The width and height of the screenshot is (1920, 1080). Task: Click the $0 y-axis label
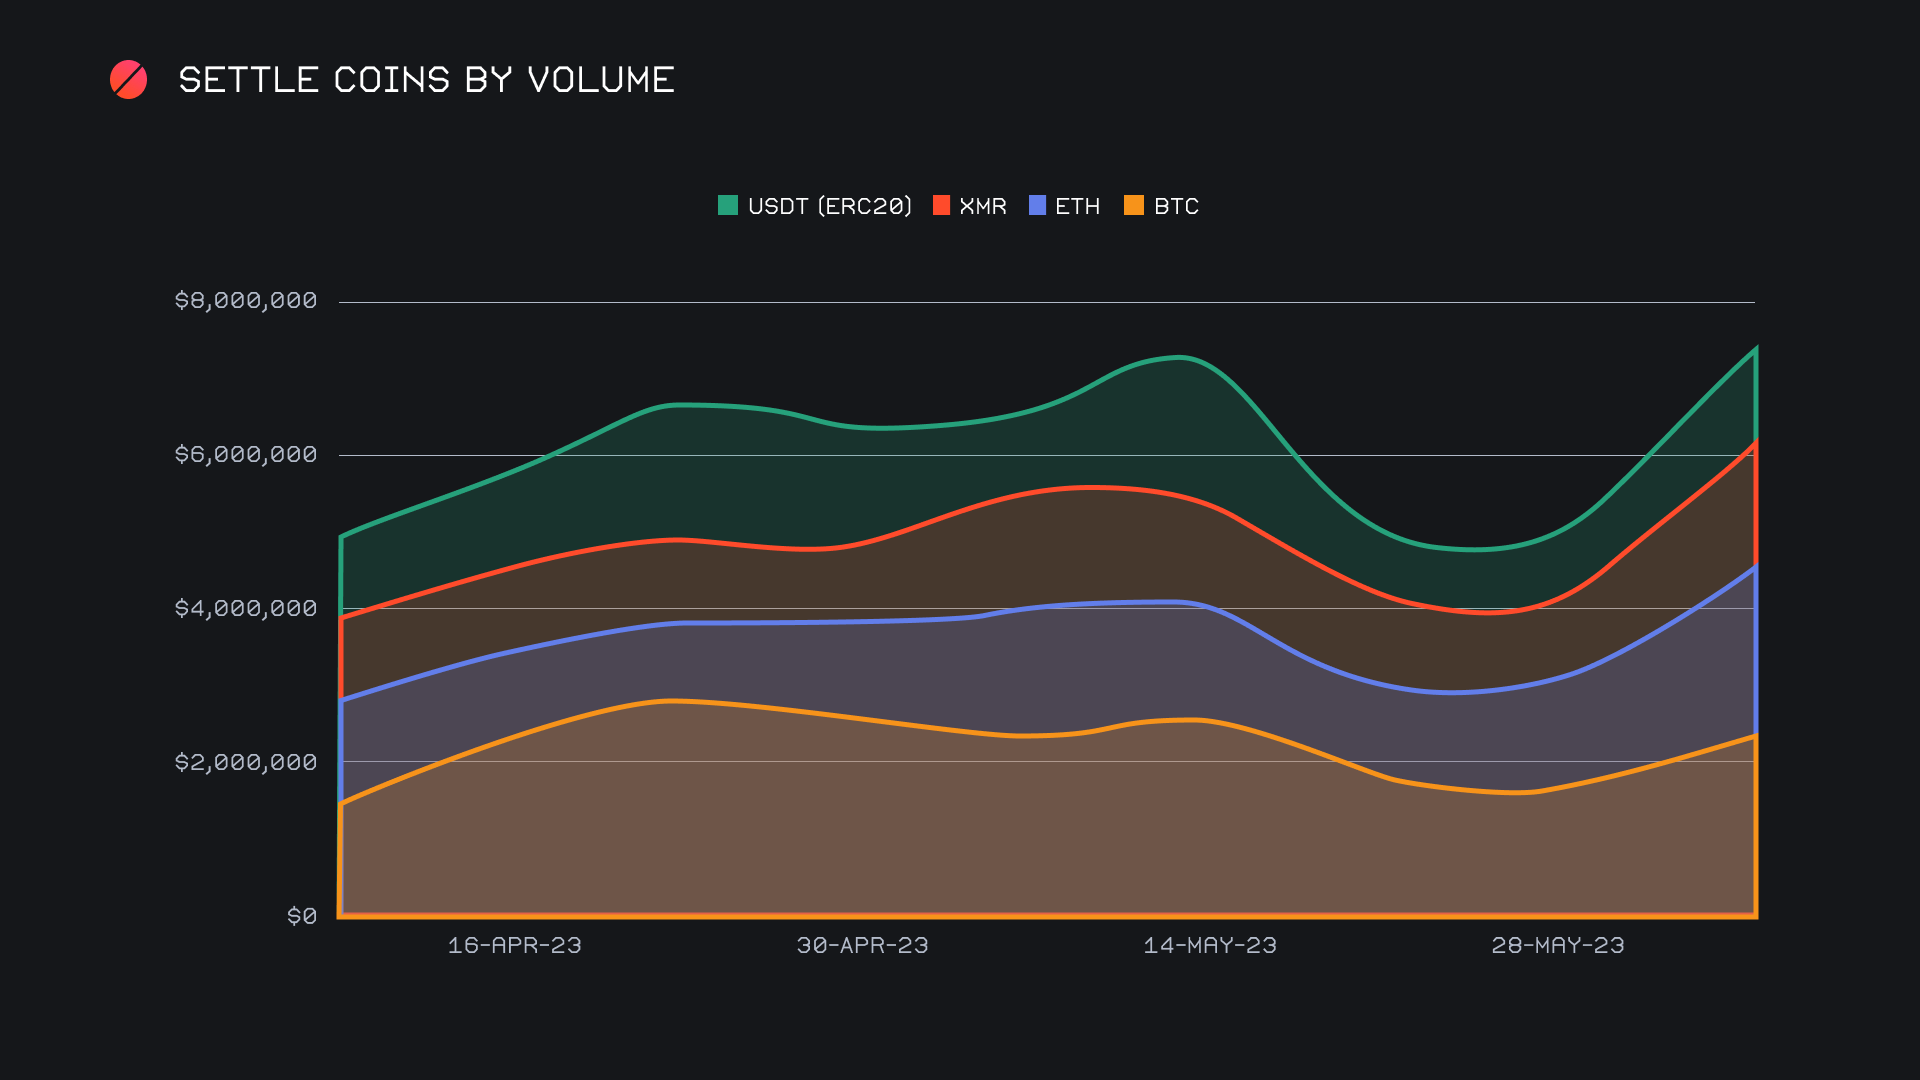pyautogui.click(x=302, y=916)
